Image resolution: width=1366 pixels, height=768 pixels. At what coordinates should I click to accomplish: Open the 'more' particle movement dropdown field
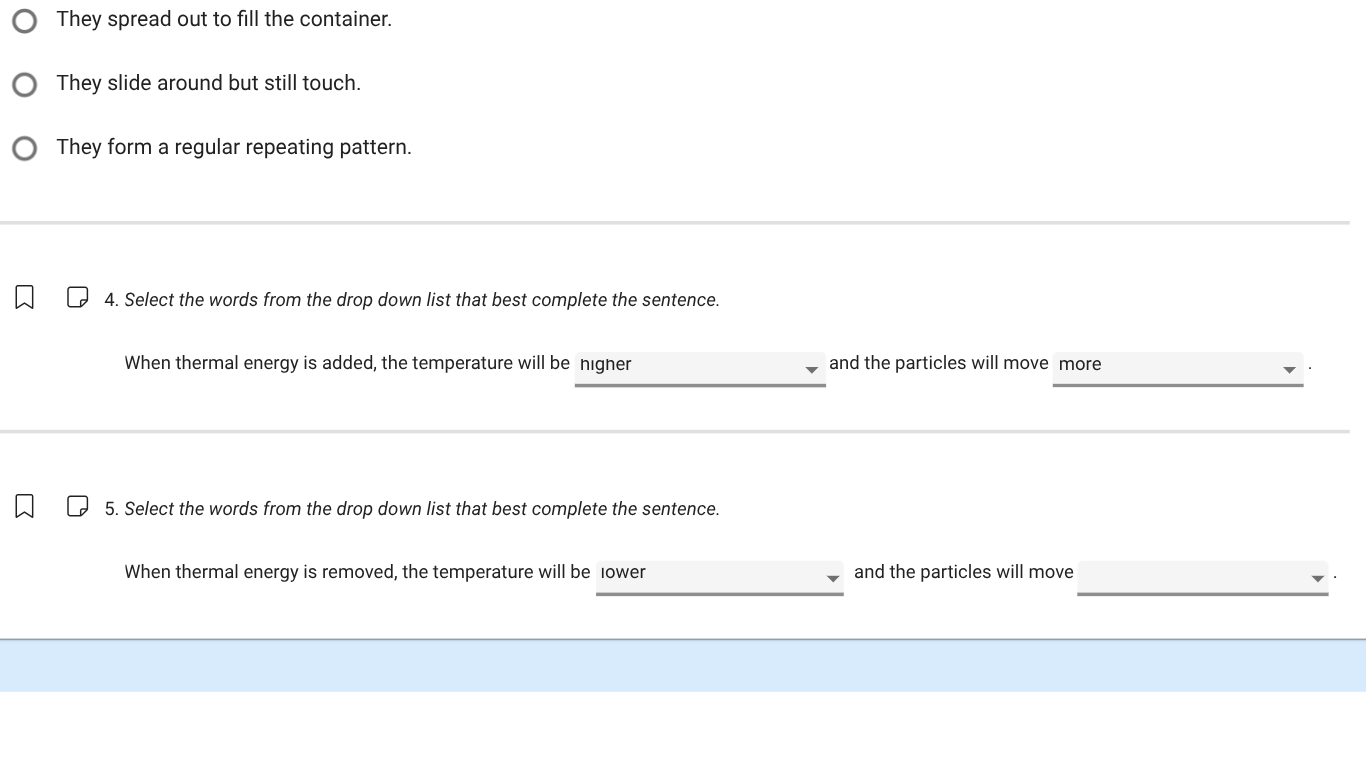click(x=1165, y=365)
